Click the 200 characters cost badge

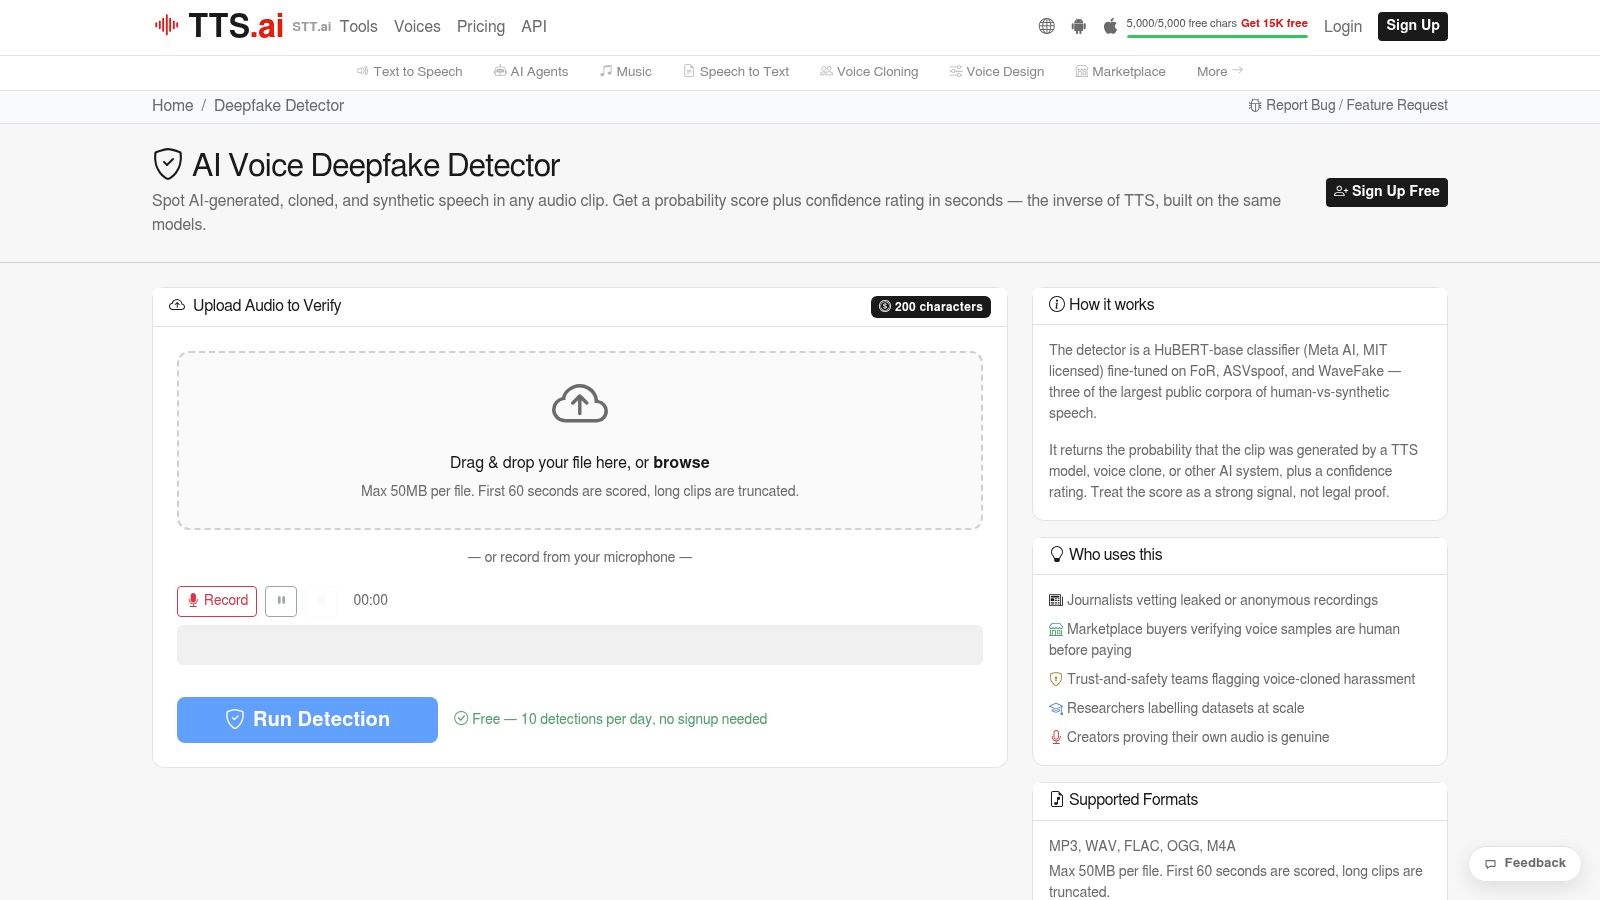click(931, 307)
